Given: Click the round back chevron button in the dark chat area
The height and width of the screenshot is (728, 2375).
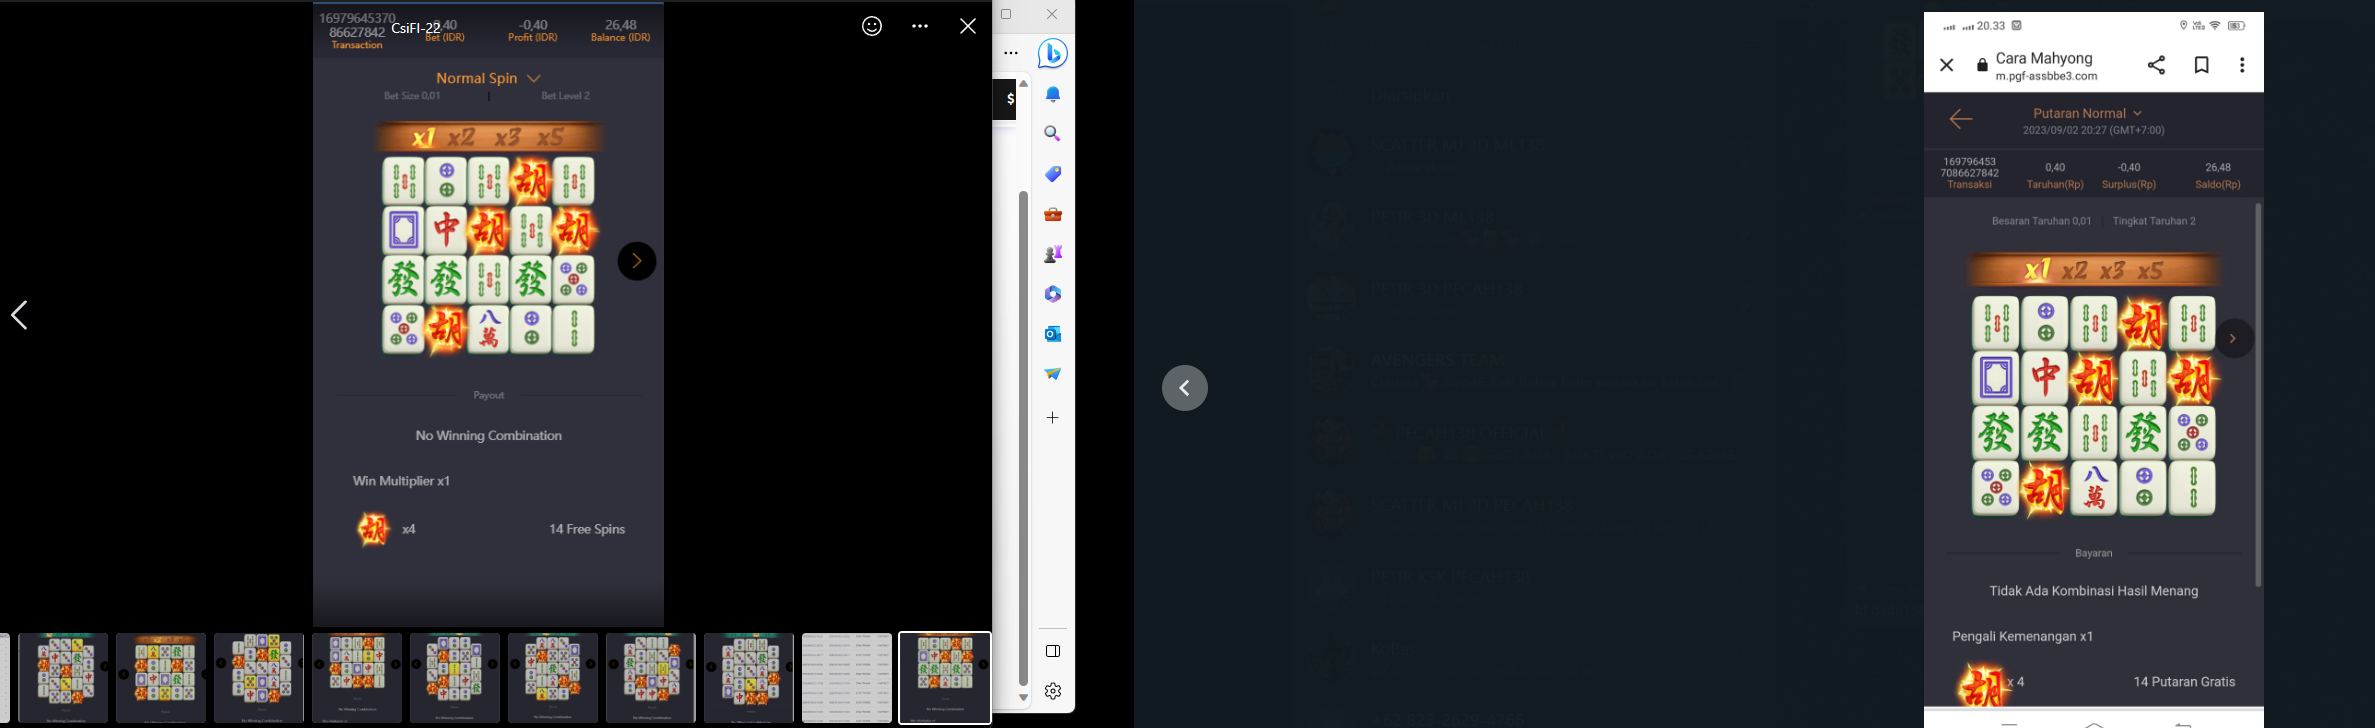Looking at the screenshot, I should (x=1185, y=388).
